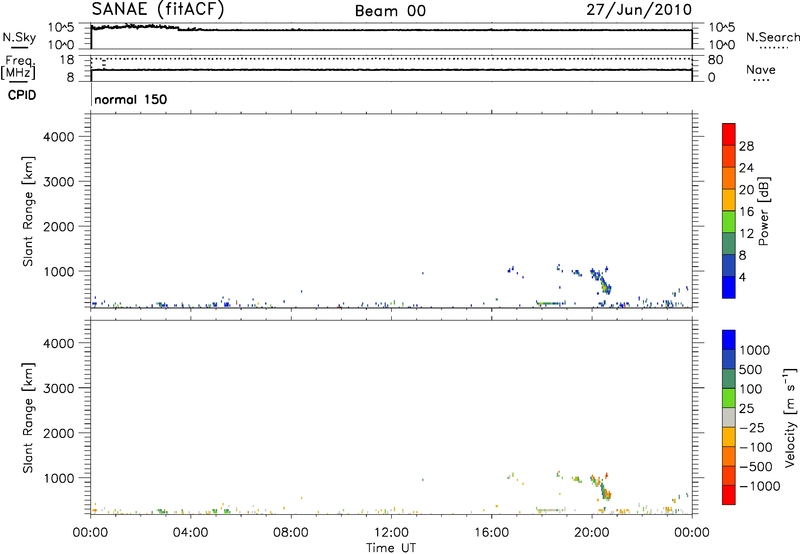Click the "12:00" time axis label
The image size is (800, 554).
391,533
